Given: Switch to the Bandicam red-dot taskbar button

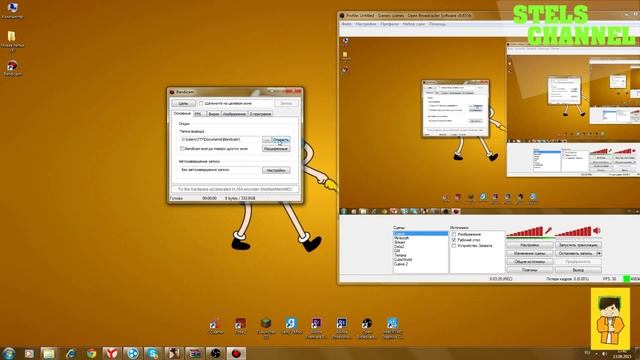Looking at the screenshot, I should coord(236,353).
